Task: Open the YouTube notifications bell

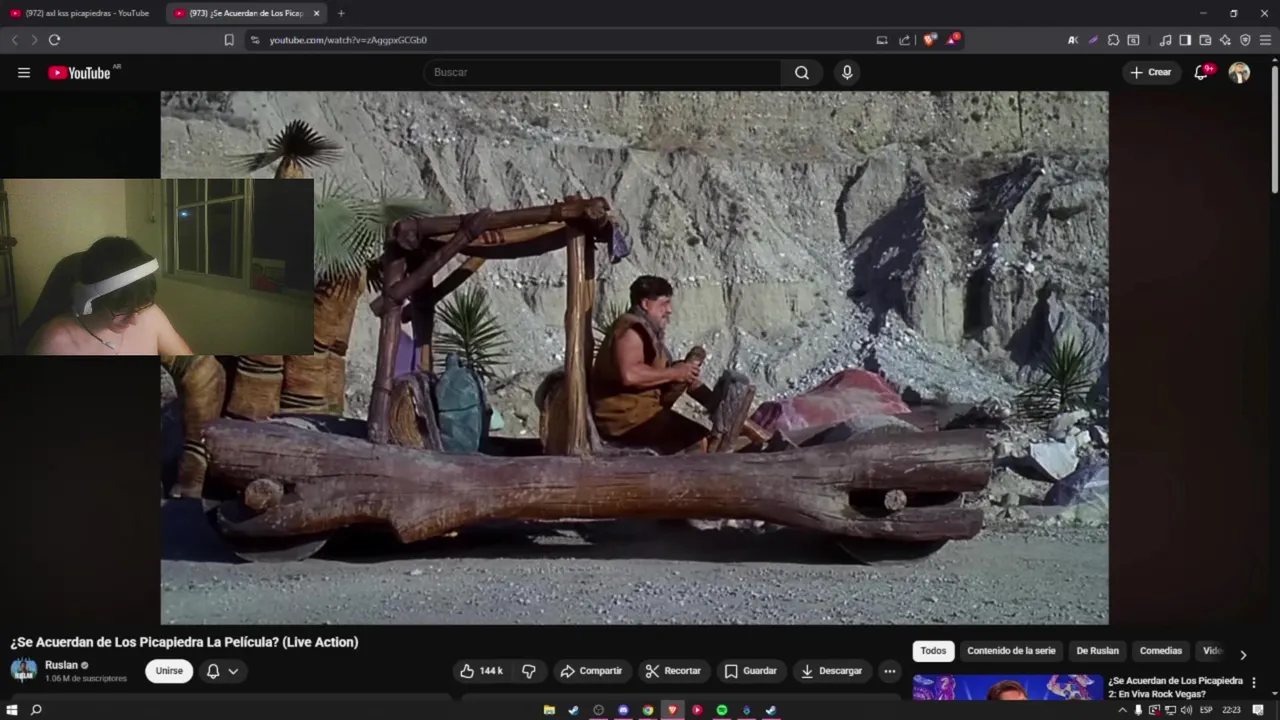Action: tap(1202, 72)
